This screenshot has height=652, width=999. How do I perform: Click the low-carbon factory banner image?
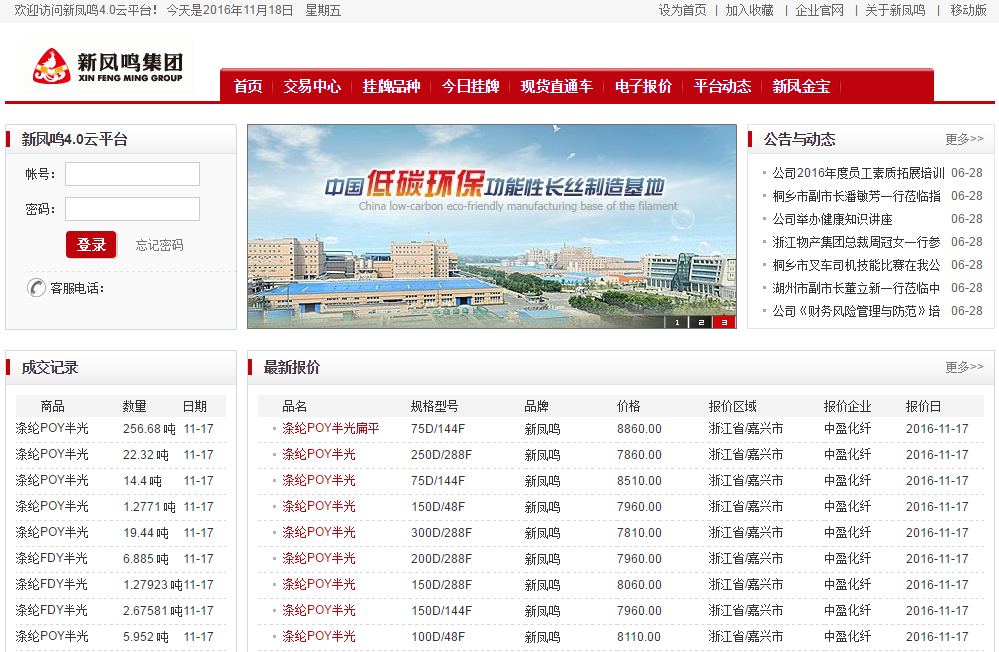click(x=492, y=226)
